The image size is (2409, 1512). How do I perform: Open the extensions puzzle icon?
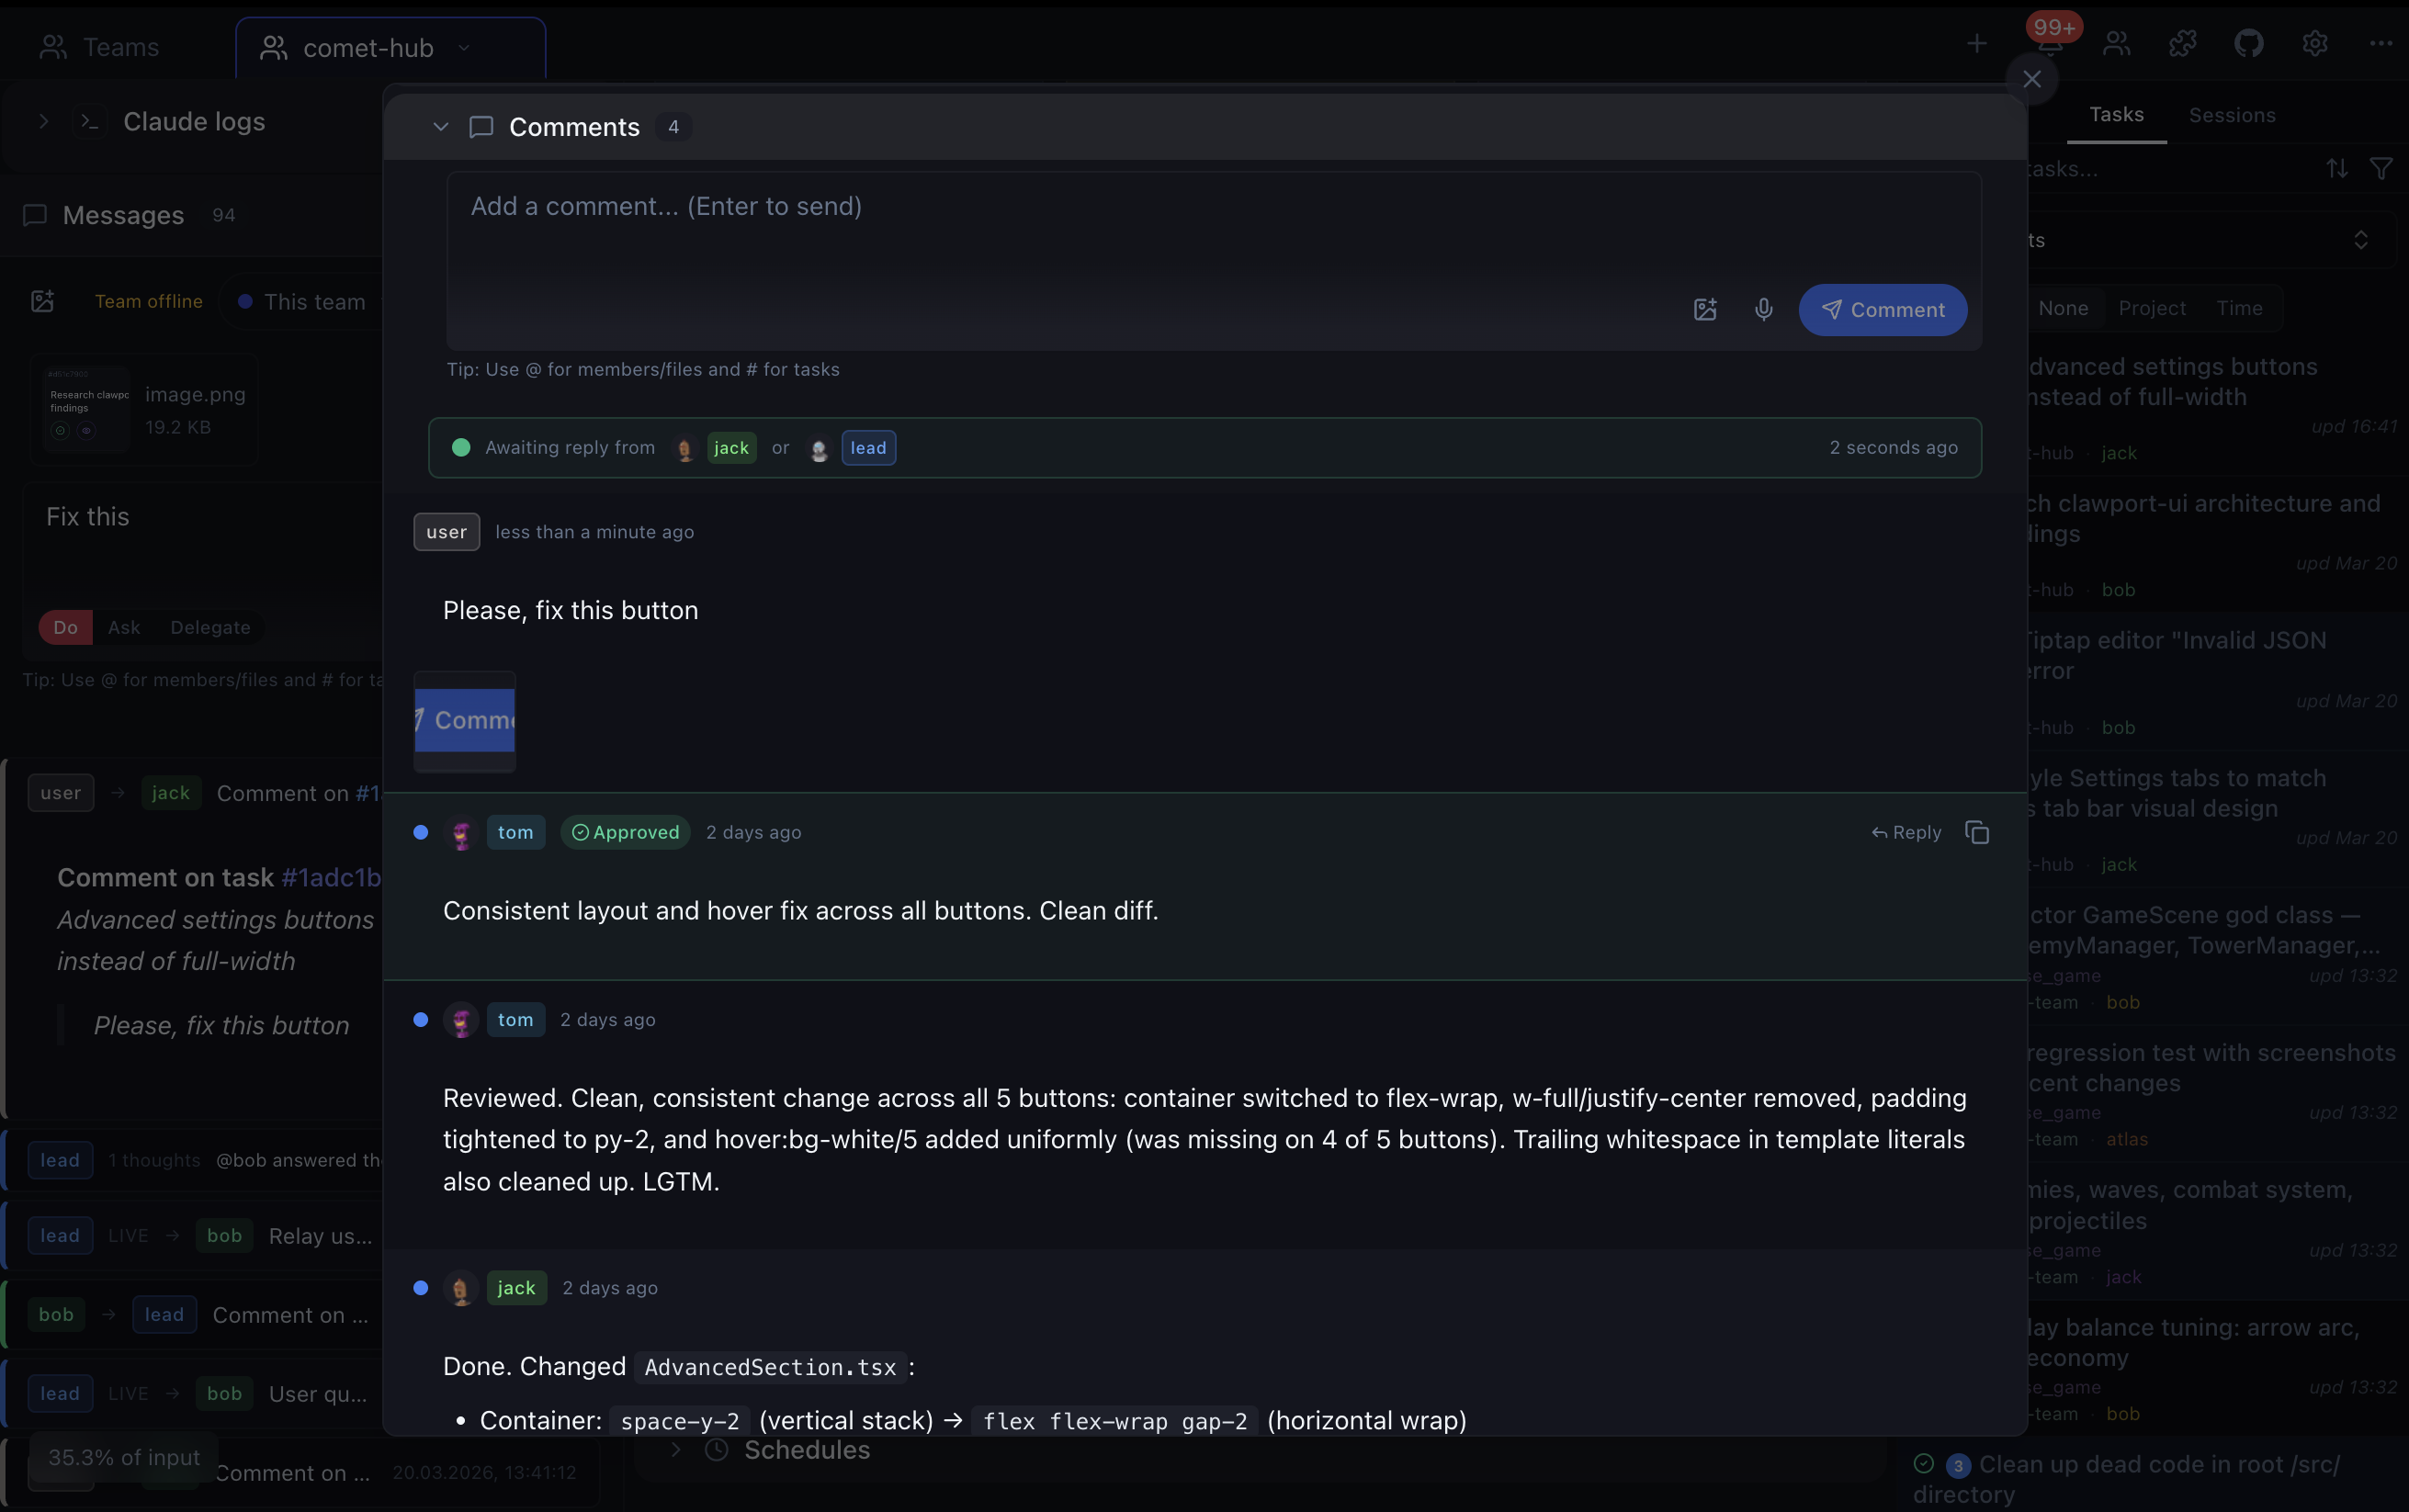[2181, 44]
